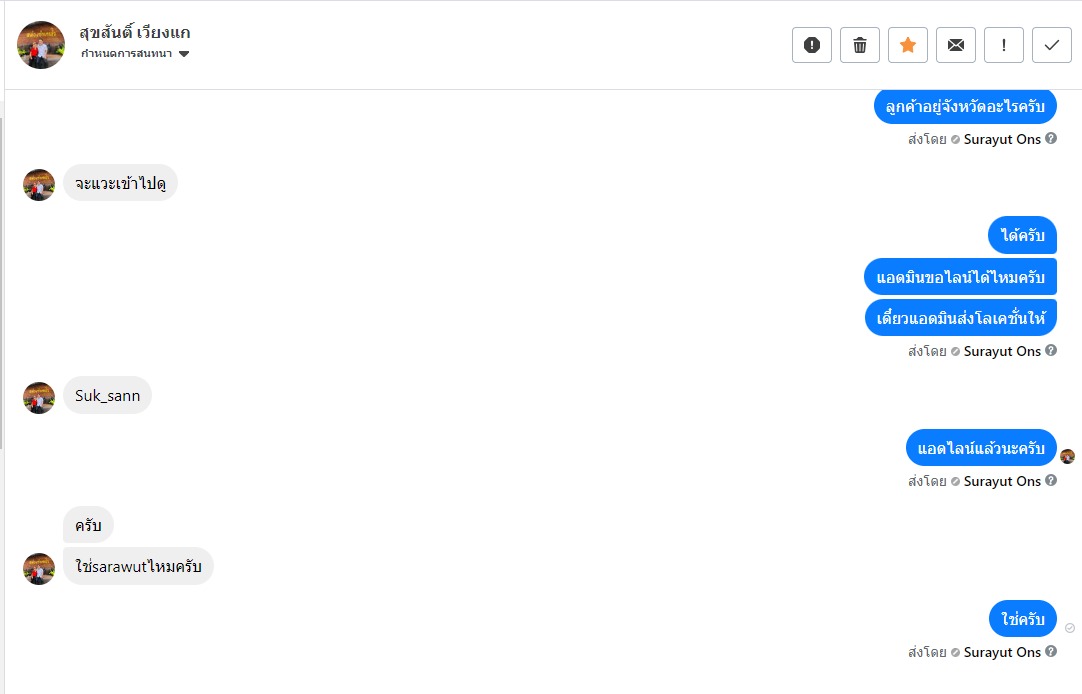Open the large profile picture in header
Viewport: 1082px width, 694px height.
[x=41, y=45]
